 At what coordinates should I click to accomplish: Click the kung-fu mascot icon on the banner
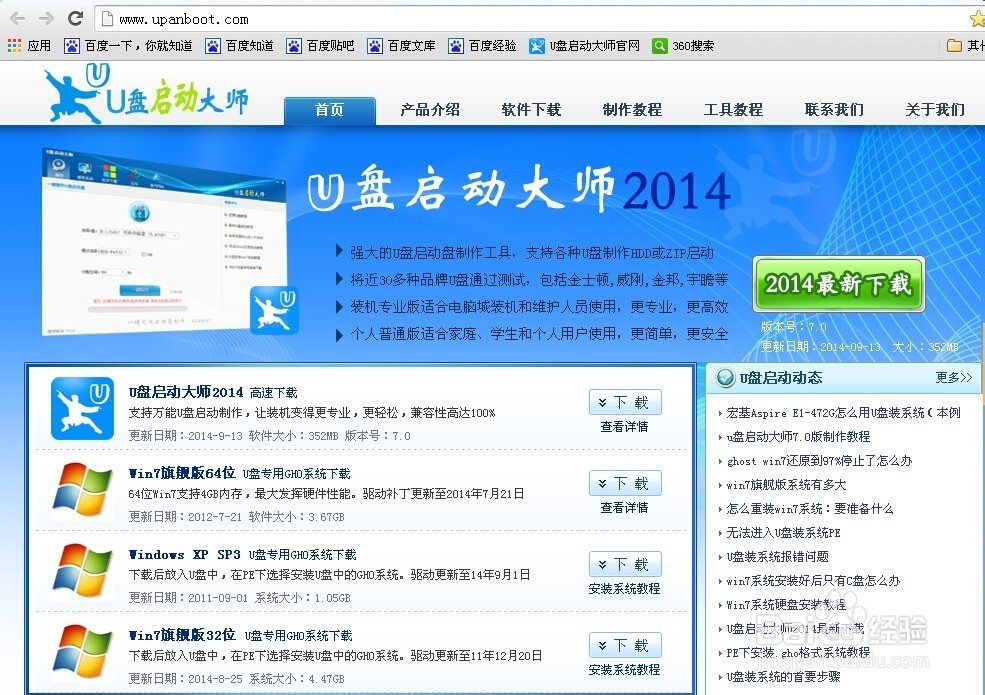click(x=273, y=308)
